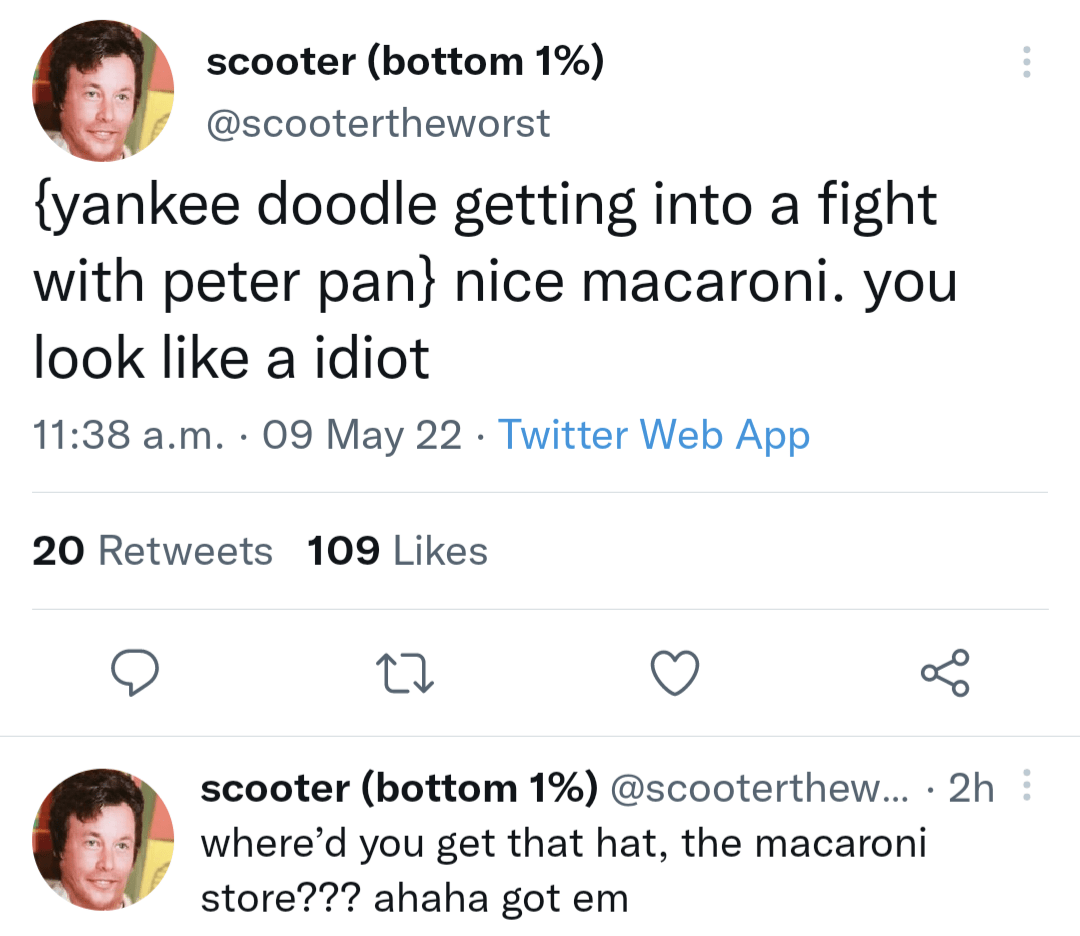The width and height of the screenshot is (1080, 936).
Task: Open the reply tweet's profile avatar
Action: click(x=103, y=839)
